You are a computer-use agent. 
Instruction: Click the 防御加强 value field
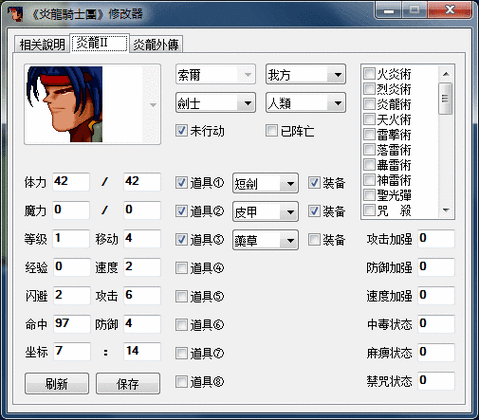coord(436,267)
